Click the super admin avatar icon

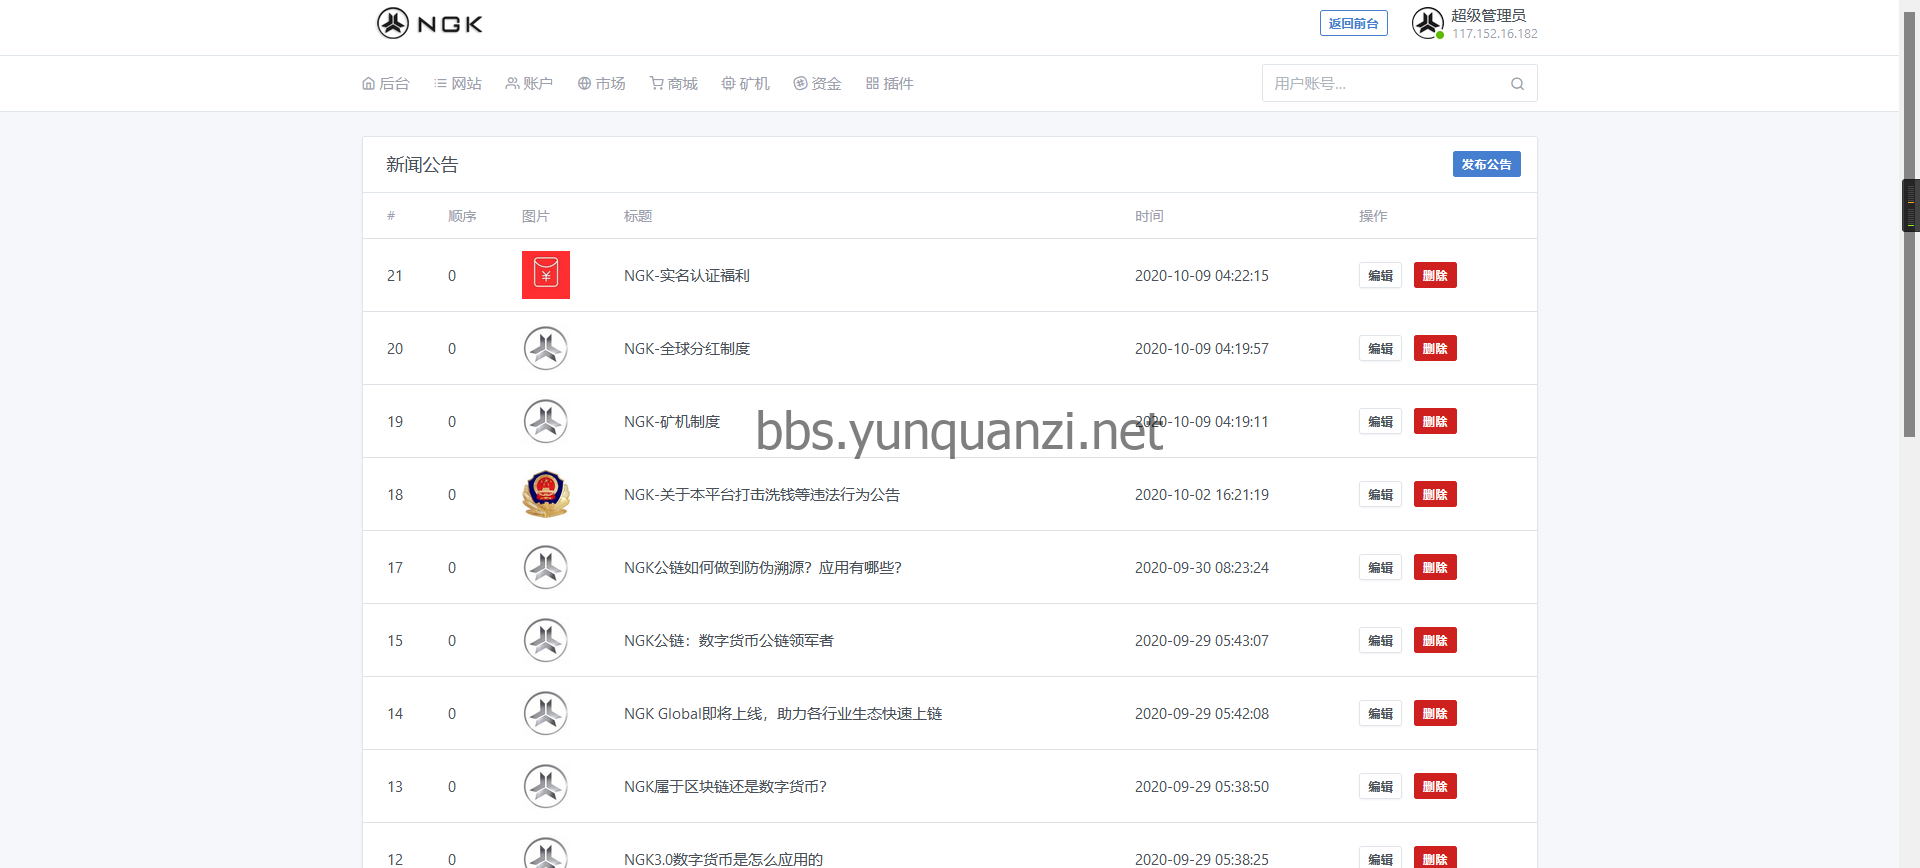[x=1427, y=23]
